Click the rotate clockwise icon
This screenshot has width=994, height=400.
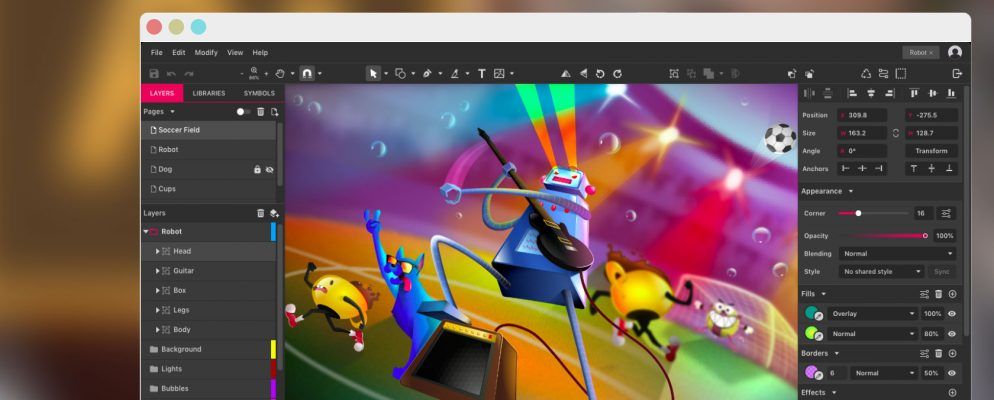617,74
